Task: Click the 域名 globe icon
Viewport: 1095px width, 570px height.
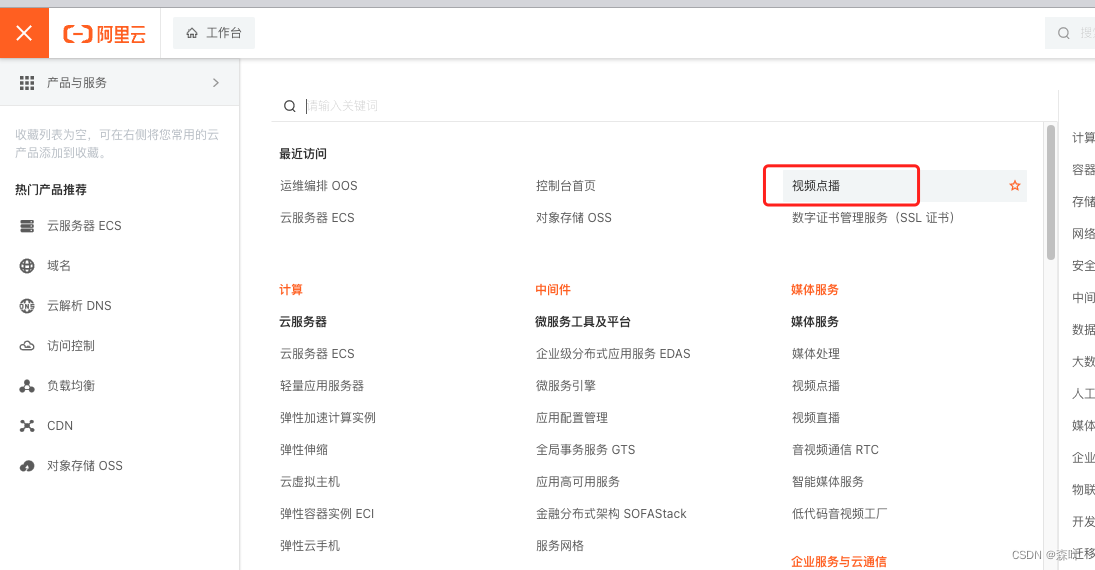Action: [x=27, y=265]
